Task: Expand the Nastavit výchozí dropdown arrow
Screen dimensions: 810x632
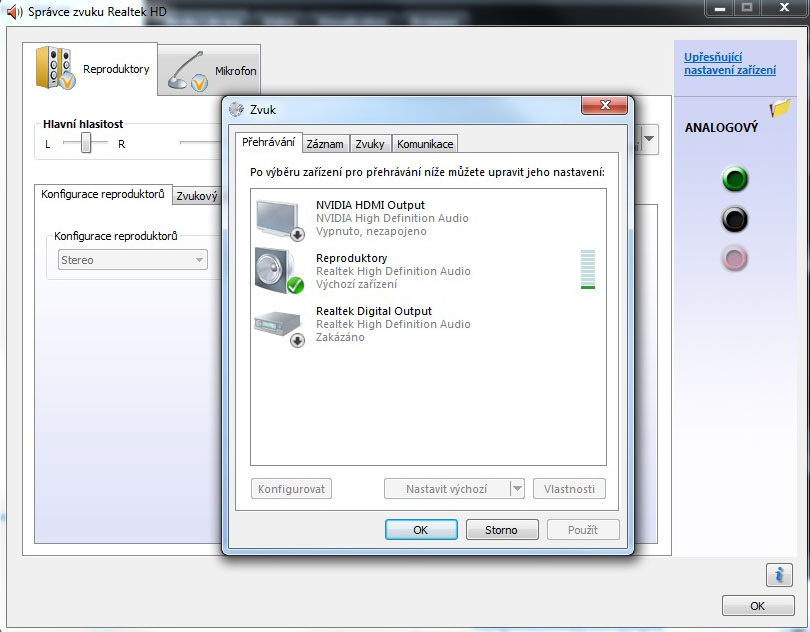Action: 517,488
